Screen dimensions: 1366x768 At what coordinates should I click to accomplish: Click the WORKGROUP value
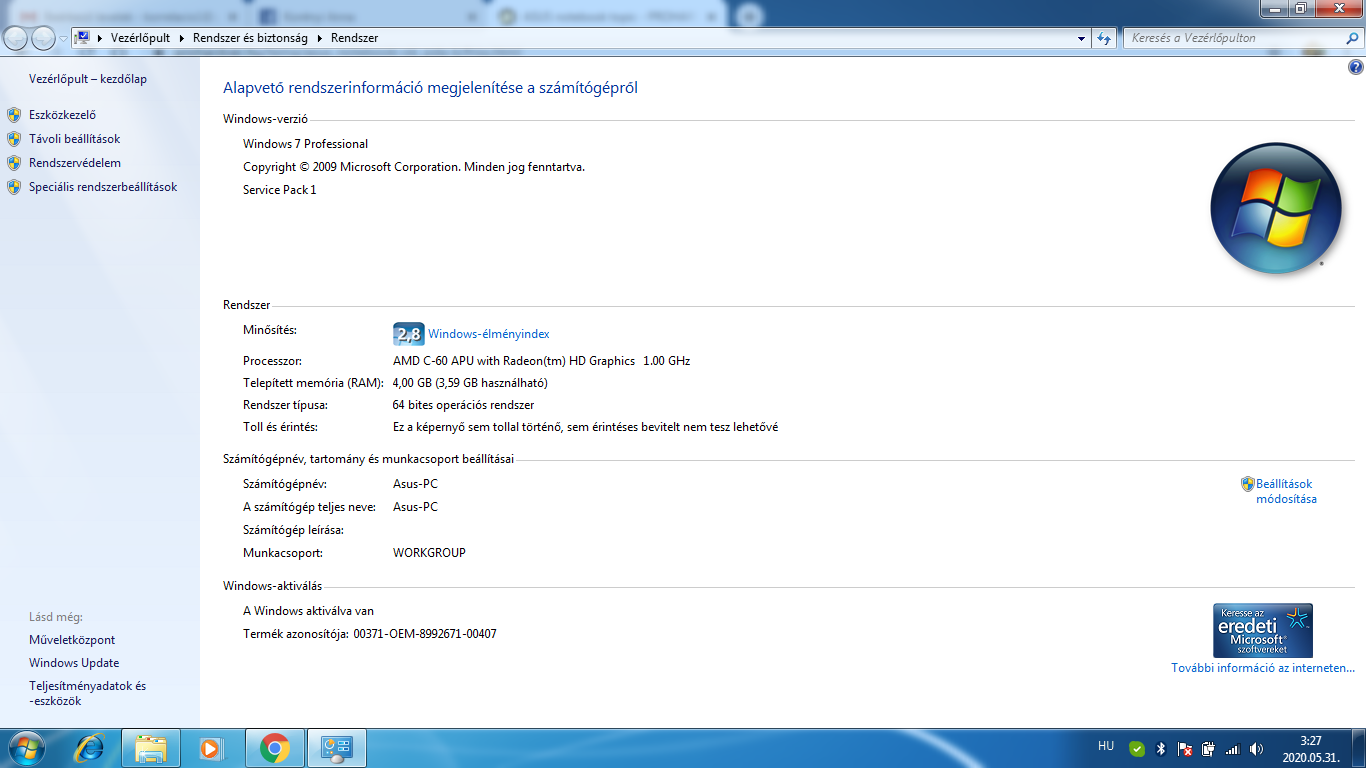coord(429,553)
